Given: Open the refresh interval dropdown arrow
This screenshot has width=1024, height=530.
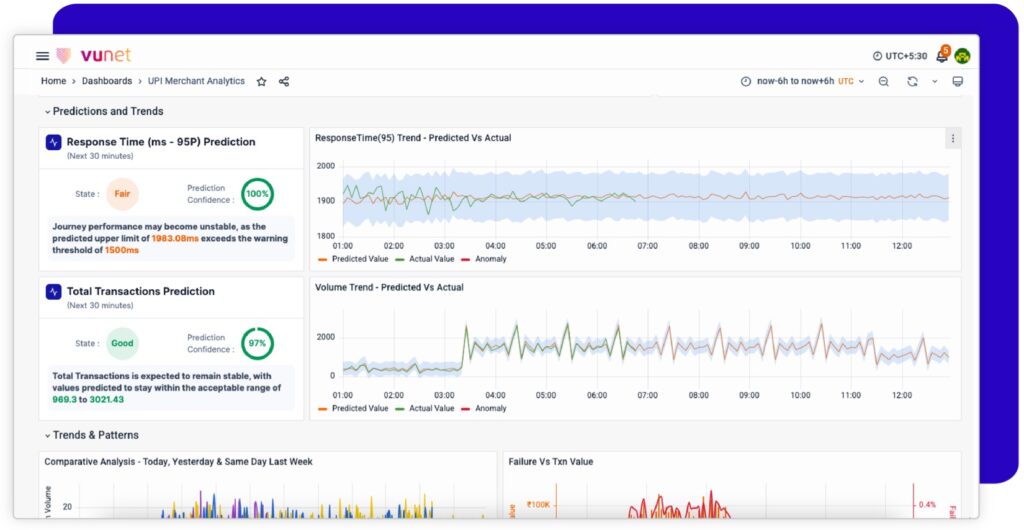Looking at the screenshot, I should (x=935, y=82).
